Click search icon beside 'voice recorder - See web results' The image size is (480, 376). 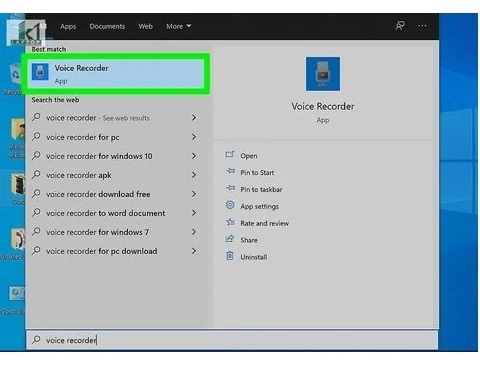pos(36,117)
